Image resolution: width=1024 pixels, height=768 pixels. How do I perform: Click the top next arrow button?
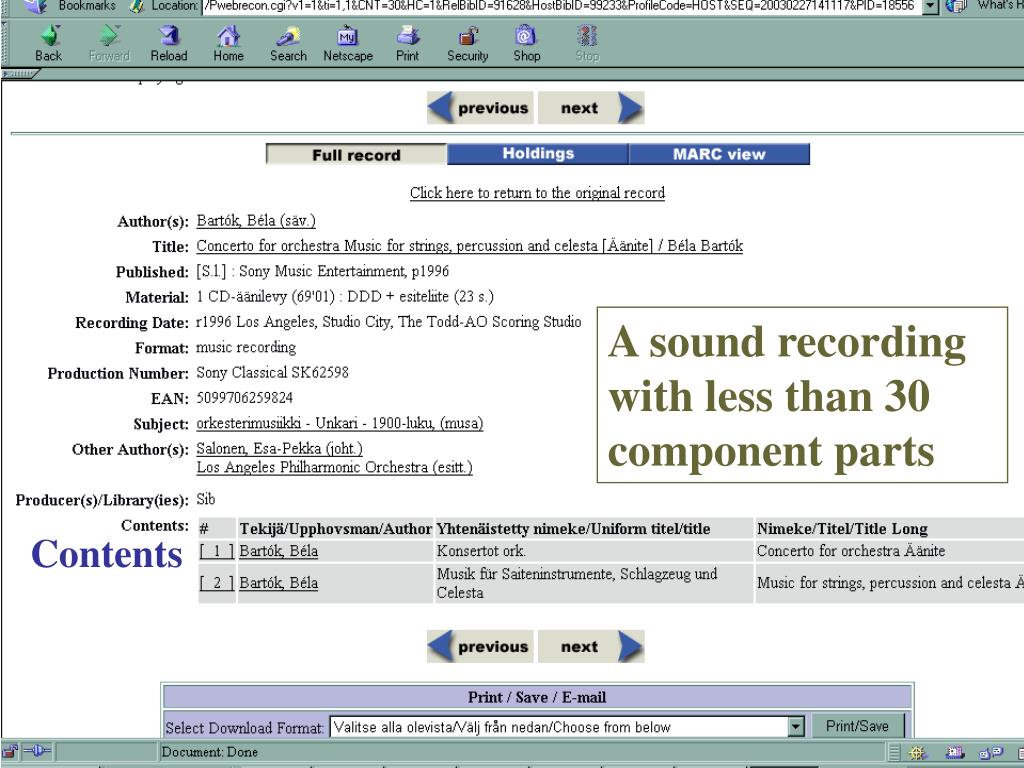coord(591,108)
